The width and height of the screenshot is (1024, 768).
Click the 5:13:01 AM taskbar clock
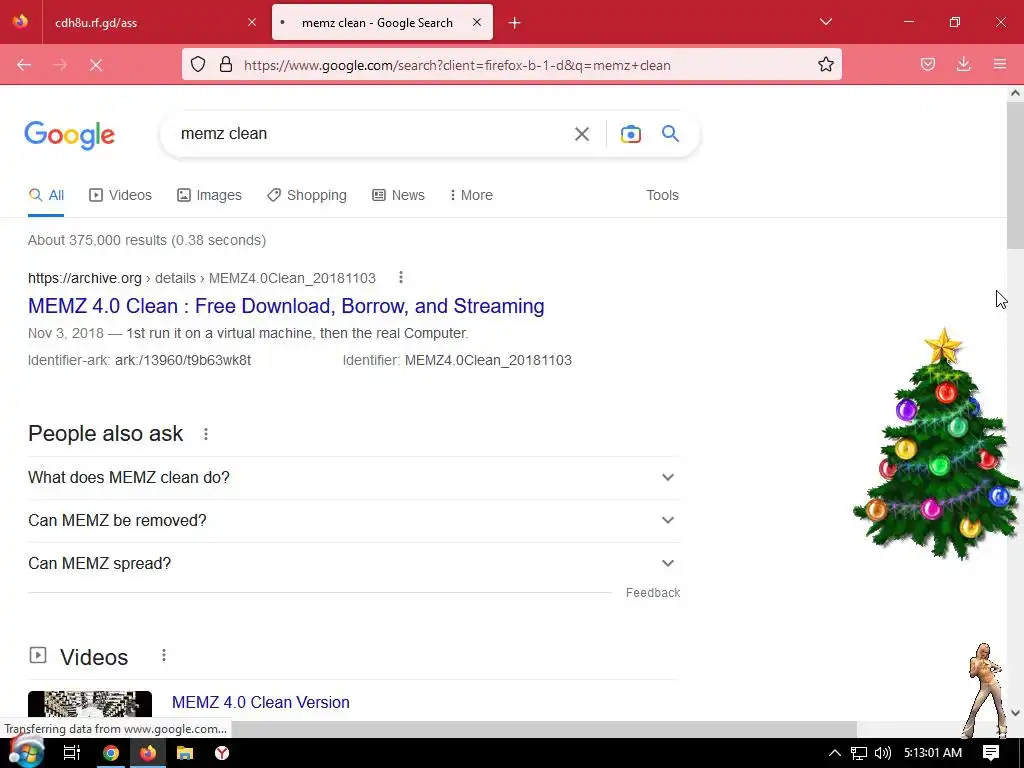point(933,753)
